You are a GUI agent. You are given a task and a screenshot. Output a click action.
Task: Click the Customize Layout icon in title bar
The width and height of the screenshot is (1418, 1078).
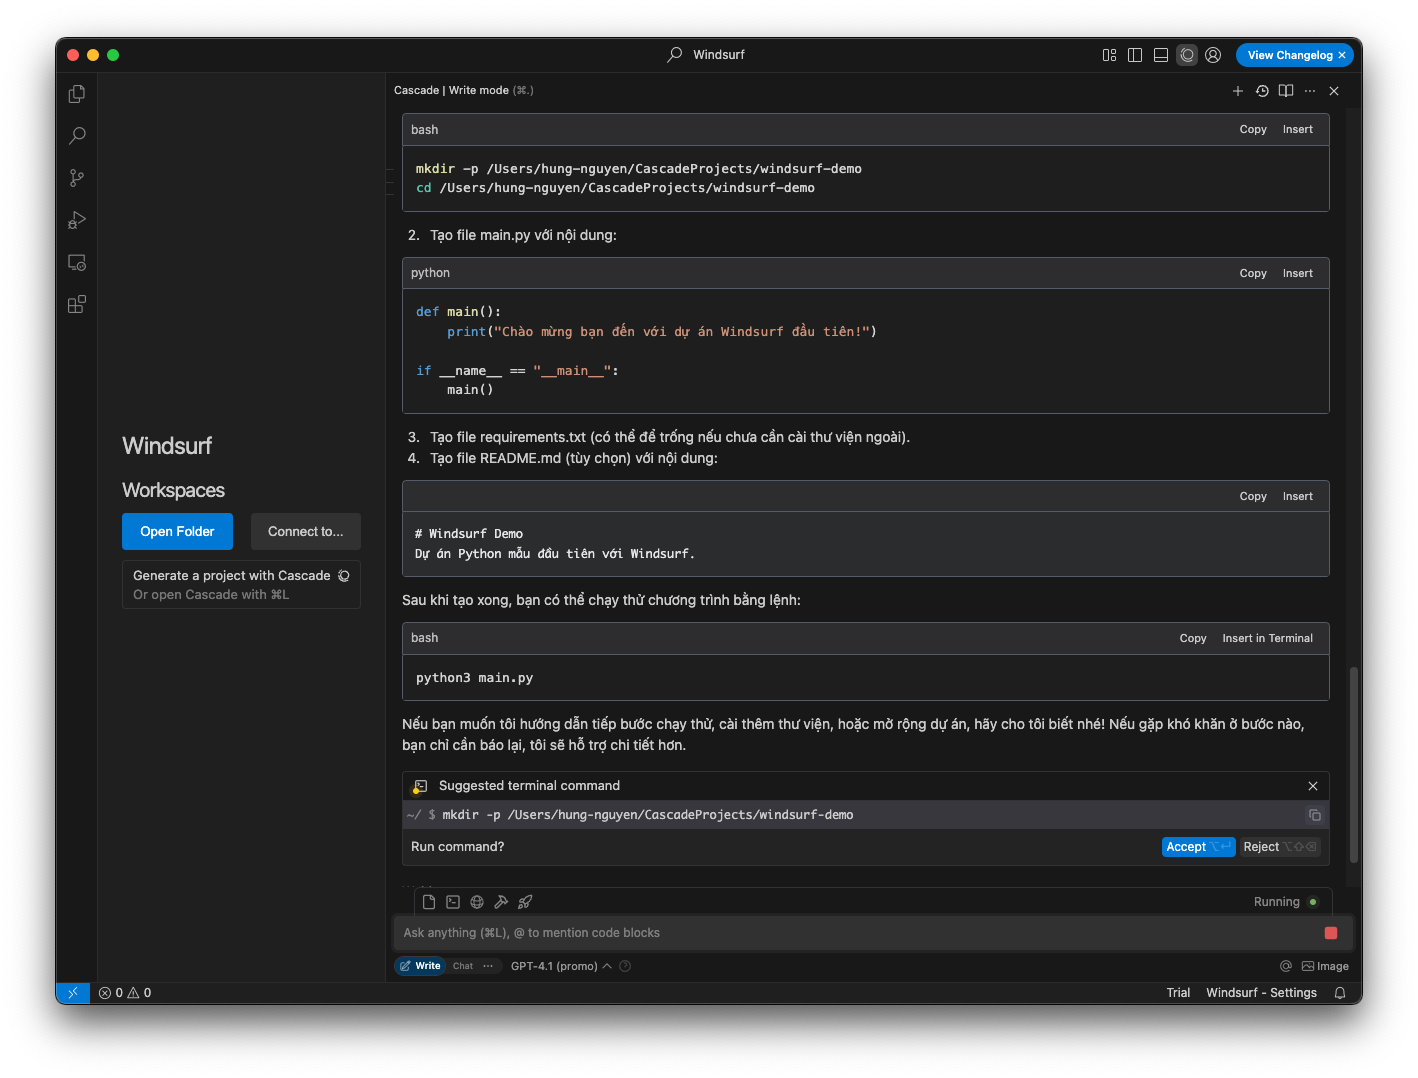point(1109,55)
